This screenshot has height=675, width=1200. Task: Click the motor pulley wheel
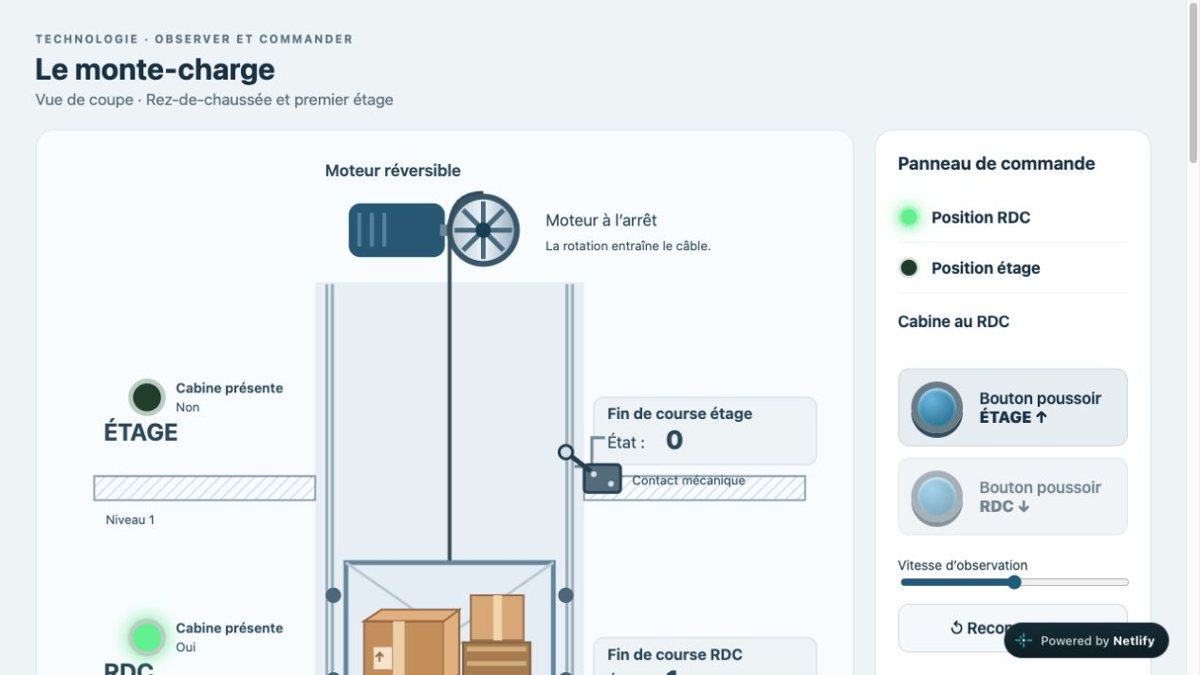pyautogui.click(x=483, y=230)
